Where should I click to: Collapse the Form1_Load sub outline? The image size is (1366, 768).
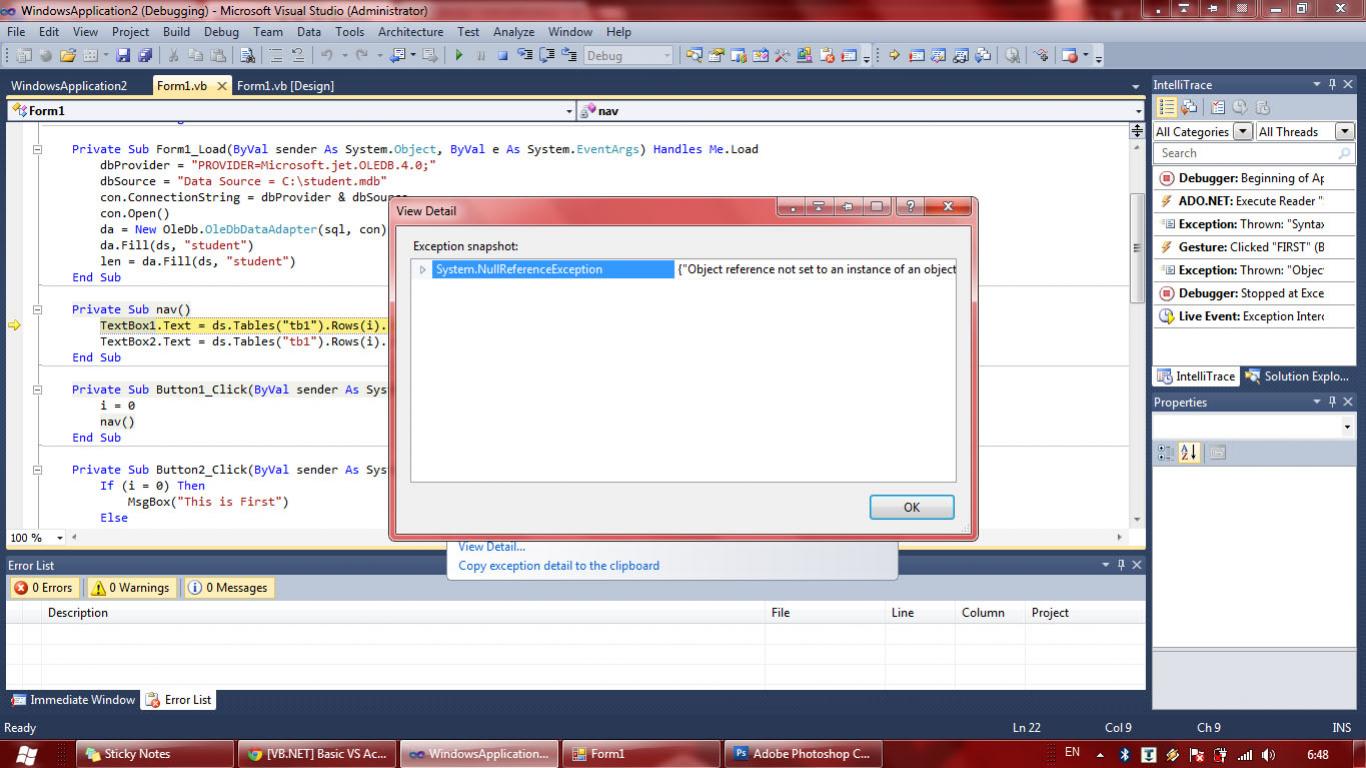[37, 149]
